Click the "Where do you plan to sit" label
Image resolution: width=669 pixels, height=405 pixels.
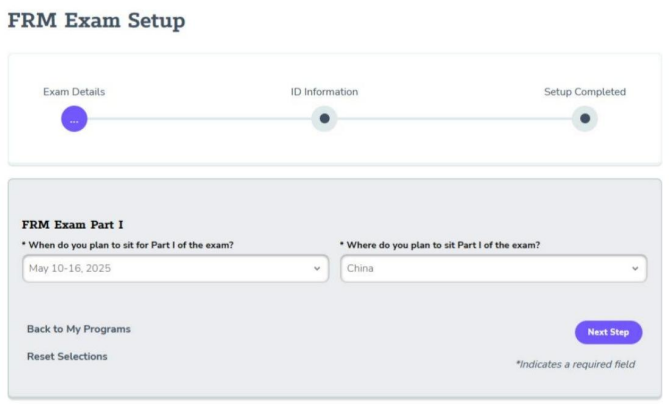440,245
